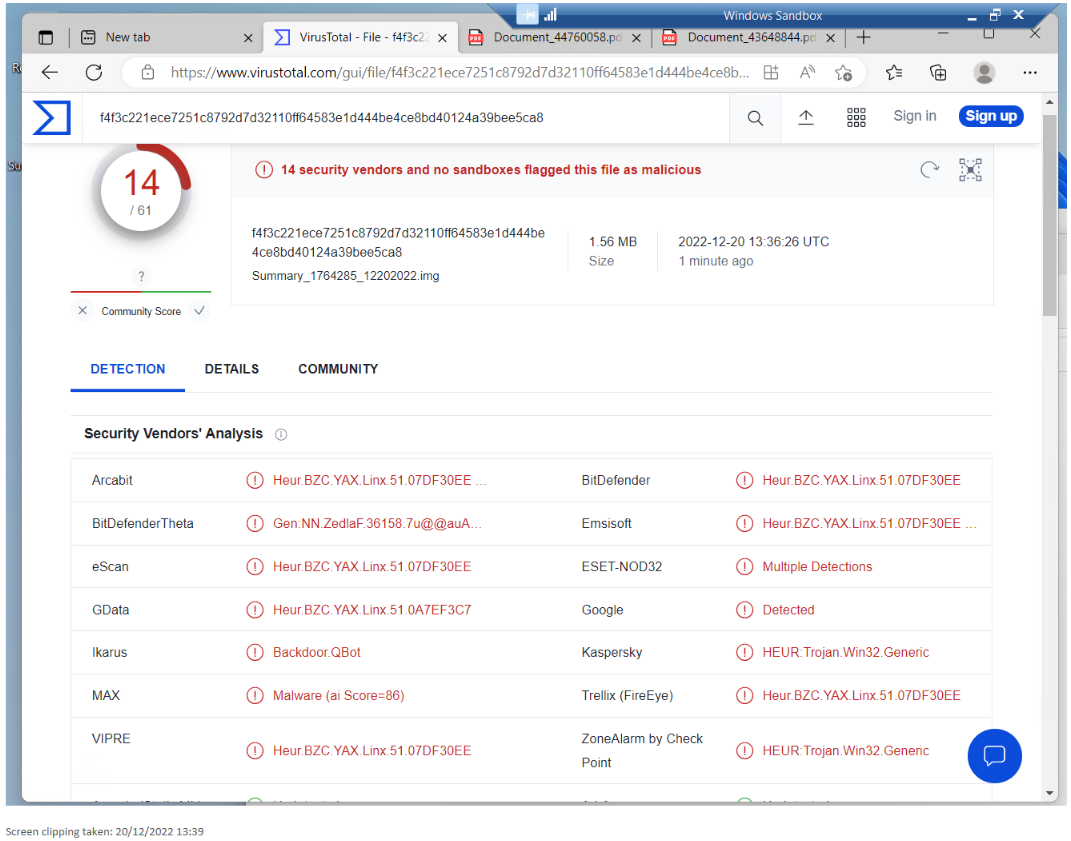The image size is (1071, 841).
Task: Vote file as malicious with X
Action: (x=83, y=311)
